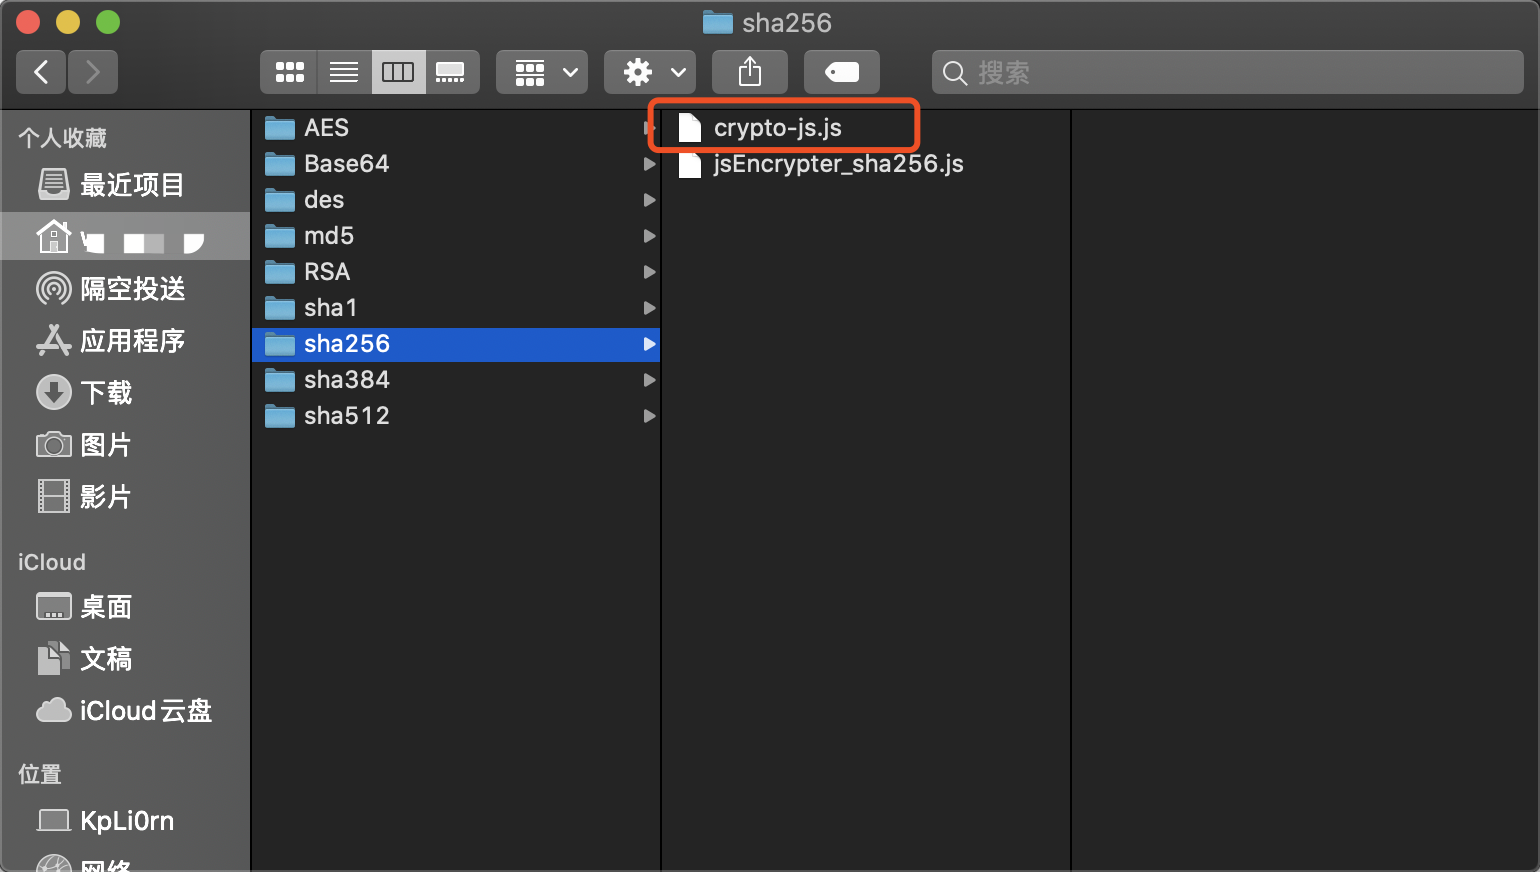The image size is (1540, 872).
Task: Open 最近项目 in the sidebar
Action: [125, 185]
